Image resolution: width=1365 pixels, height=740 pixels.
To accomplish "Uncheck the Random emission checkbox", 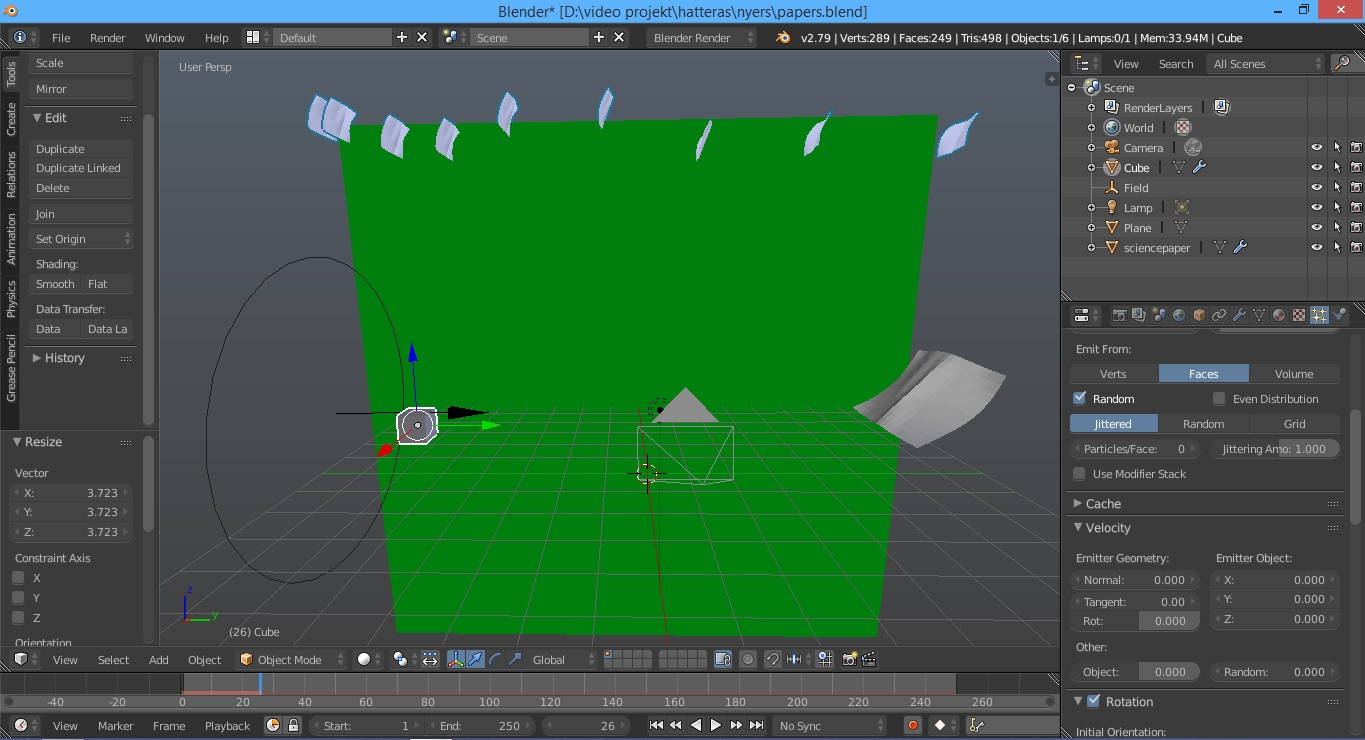I will [x=1080, y=398].
